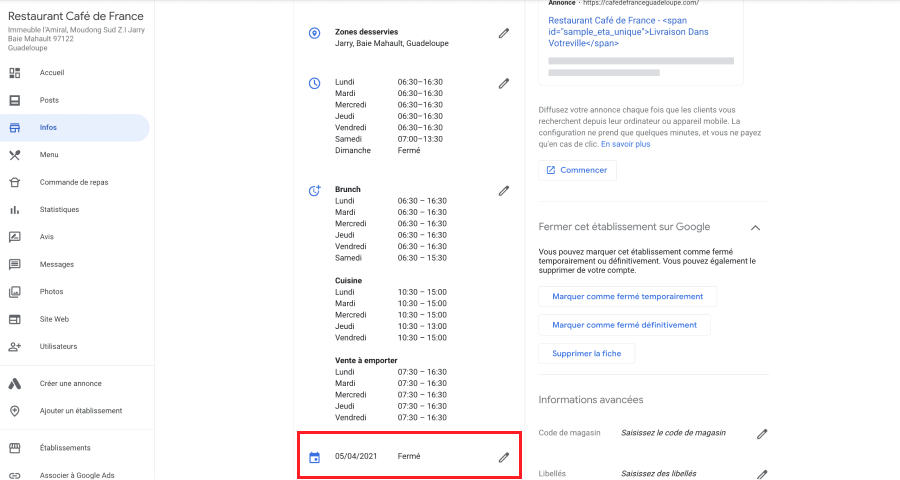Edit regular opening hours pencil icon

point(503,83)
